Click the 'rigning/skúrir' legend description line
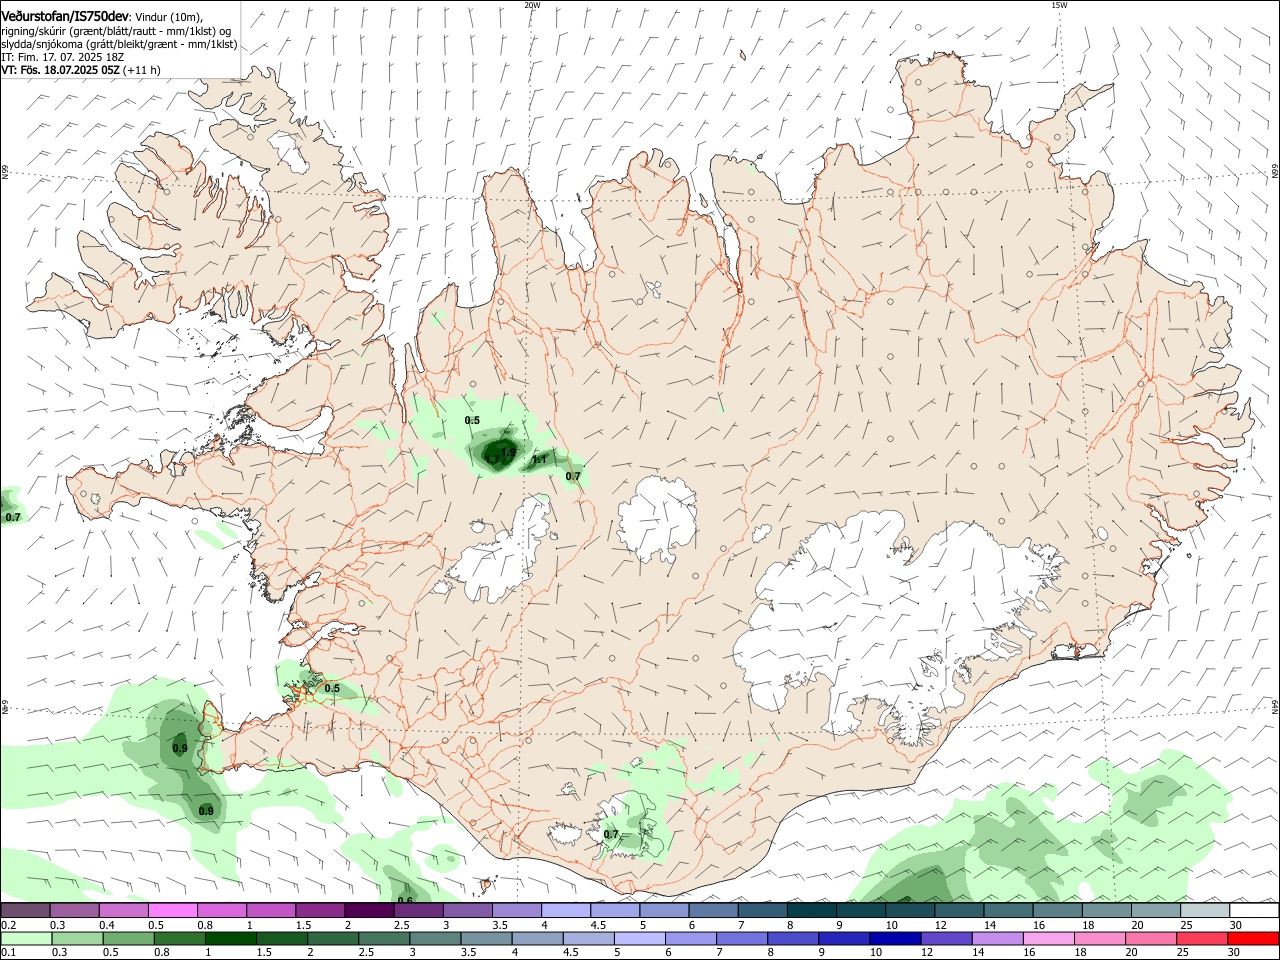This screenshot has height=960, width=1280. coord(116,30)
